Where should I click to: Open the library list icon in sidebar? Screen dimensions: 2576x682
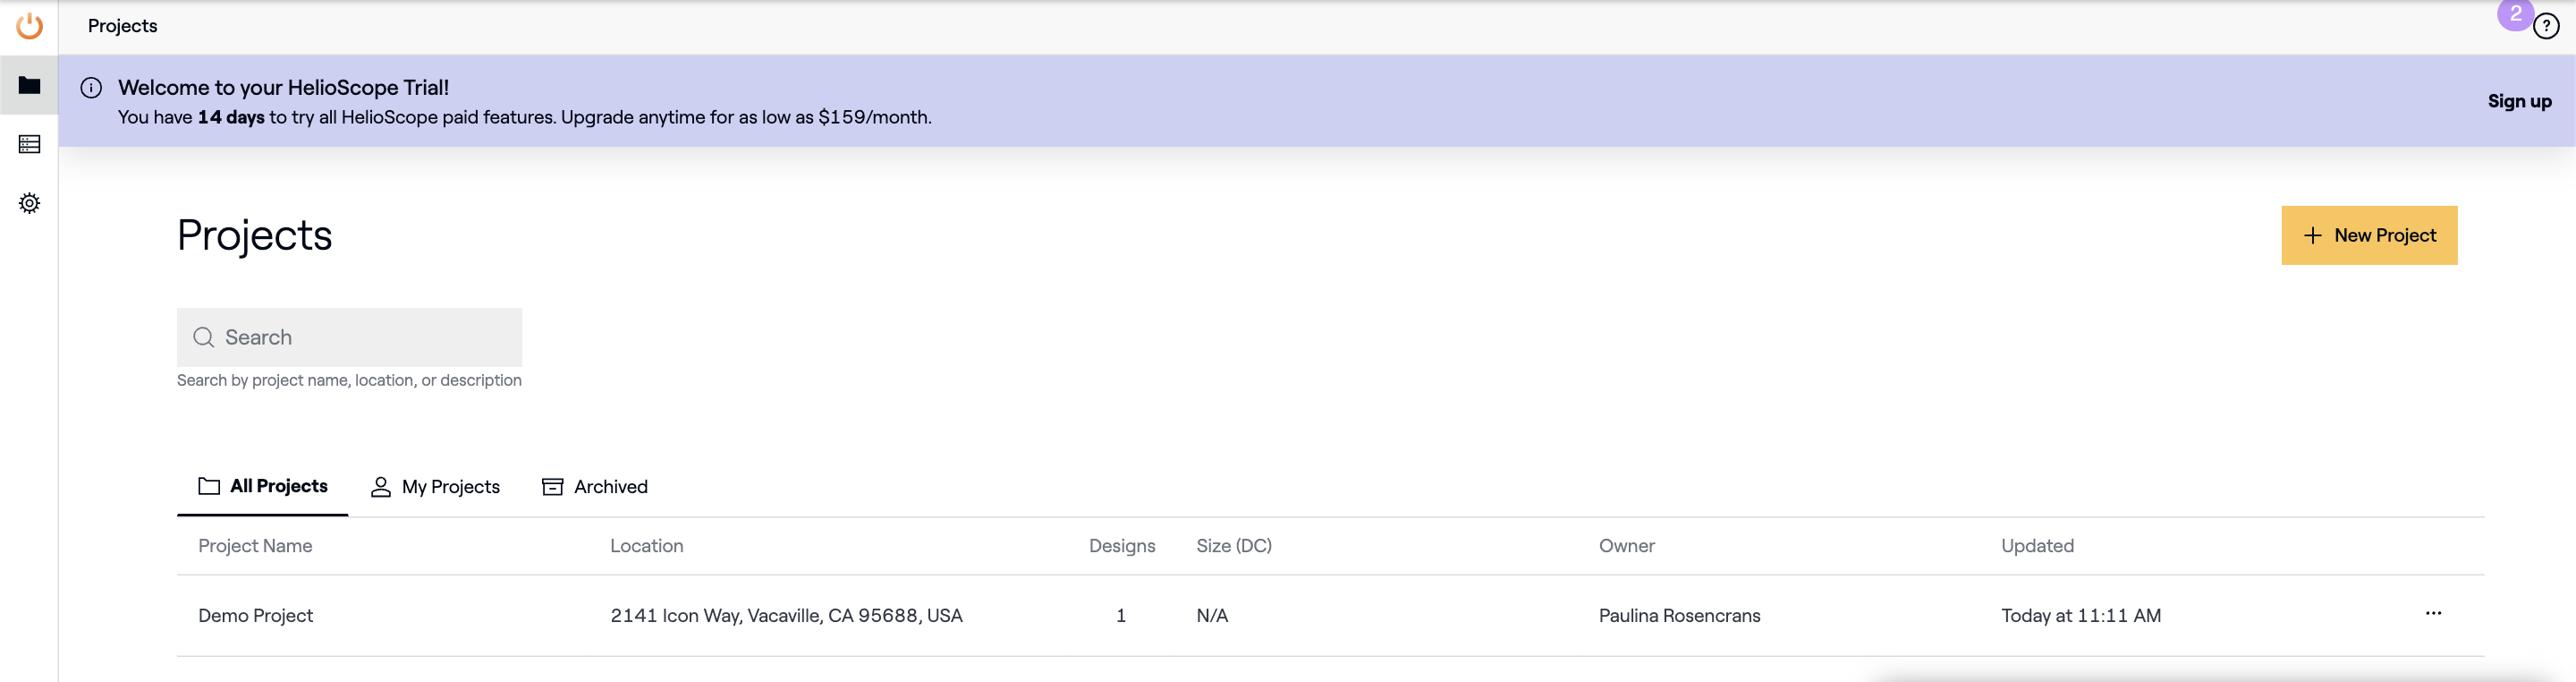click(29, 144)
